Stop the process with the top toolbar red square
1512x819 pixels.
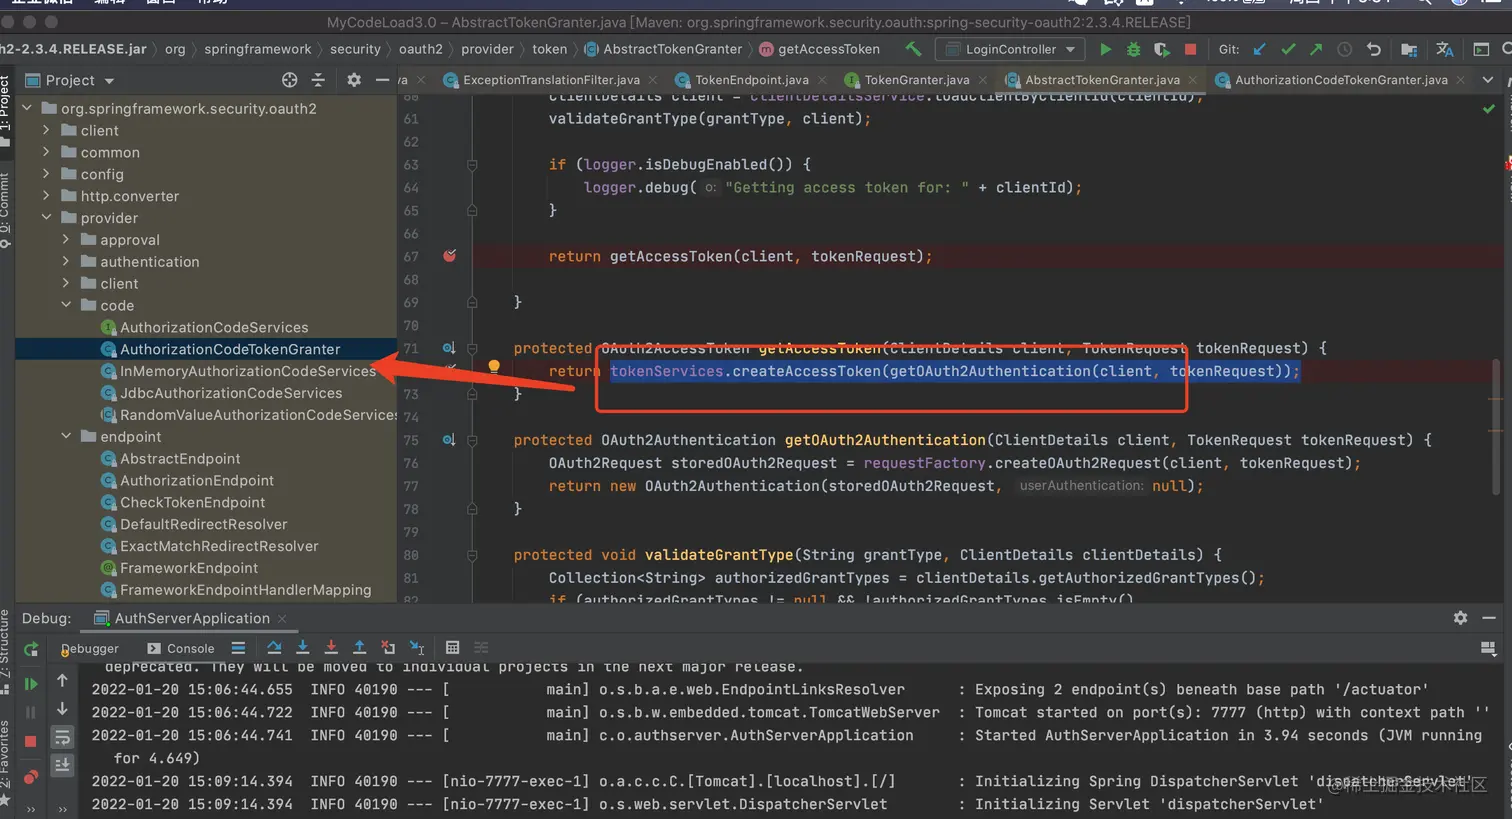coord(1190,49)
